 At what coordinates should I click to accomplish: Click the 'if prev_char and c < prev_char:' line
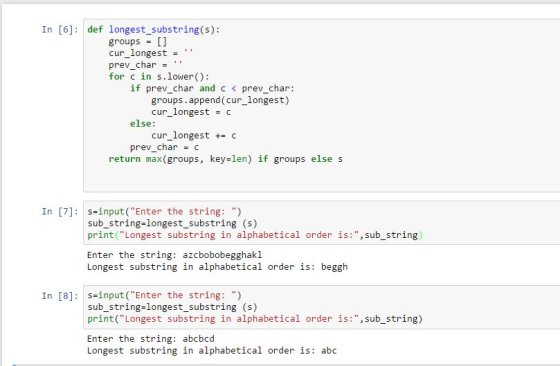[x=212, y=89]
